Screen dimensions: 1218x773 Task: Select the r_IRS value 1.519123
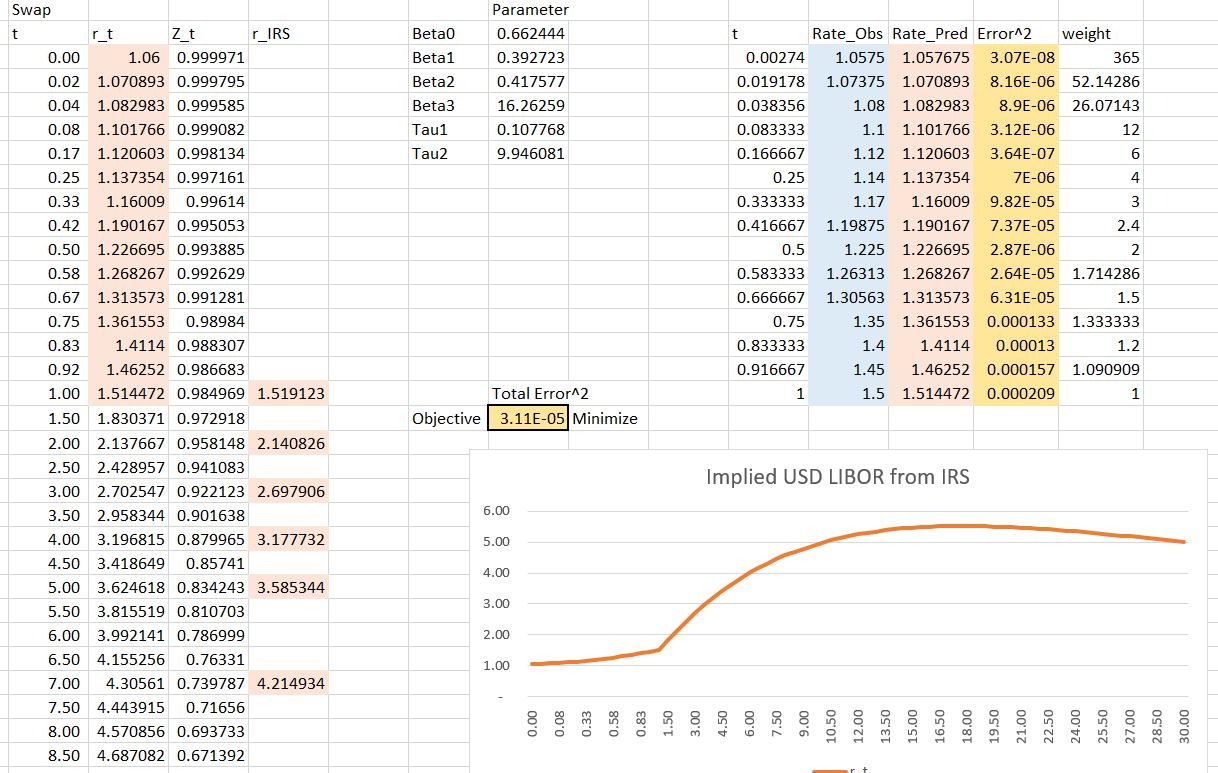coord(288,394)
